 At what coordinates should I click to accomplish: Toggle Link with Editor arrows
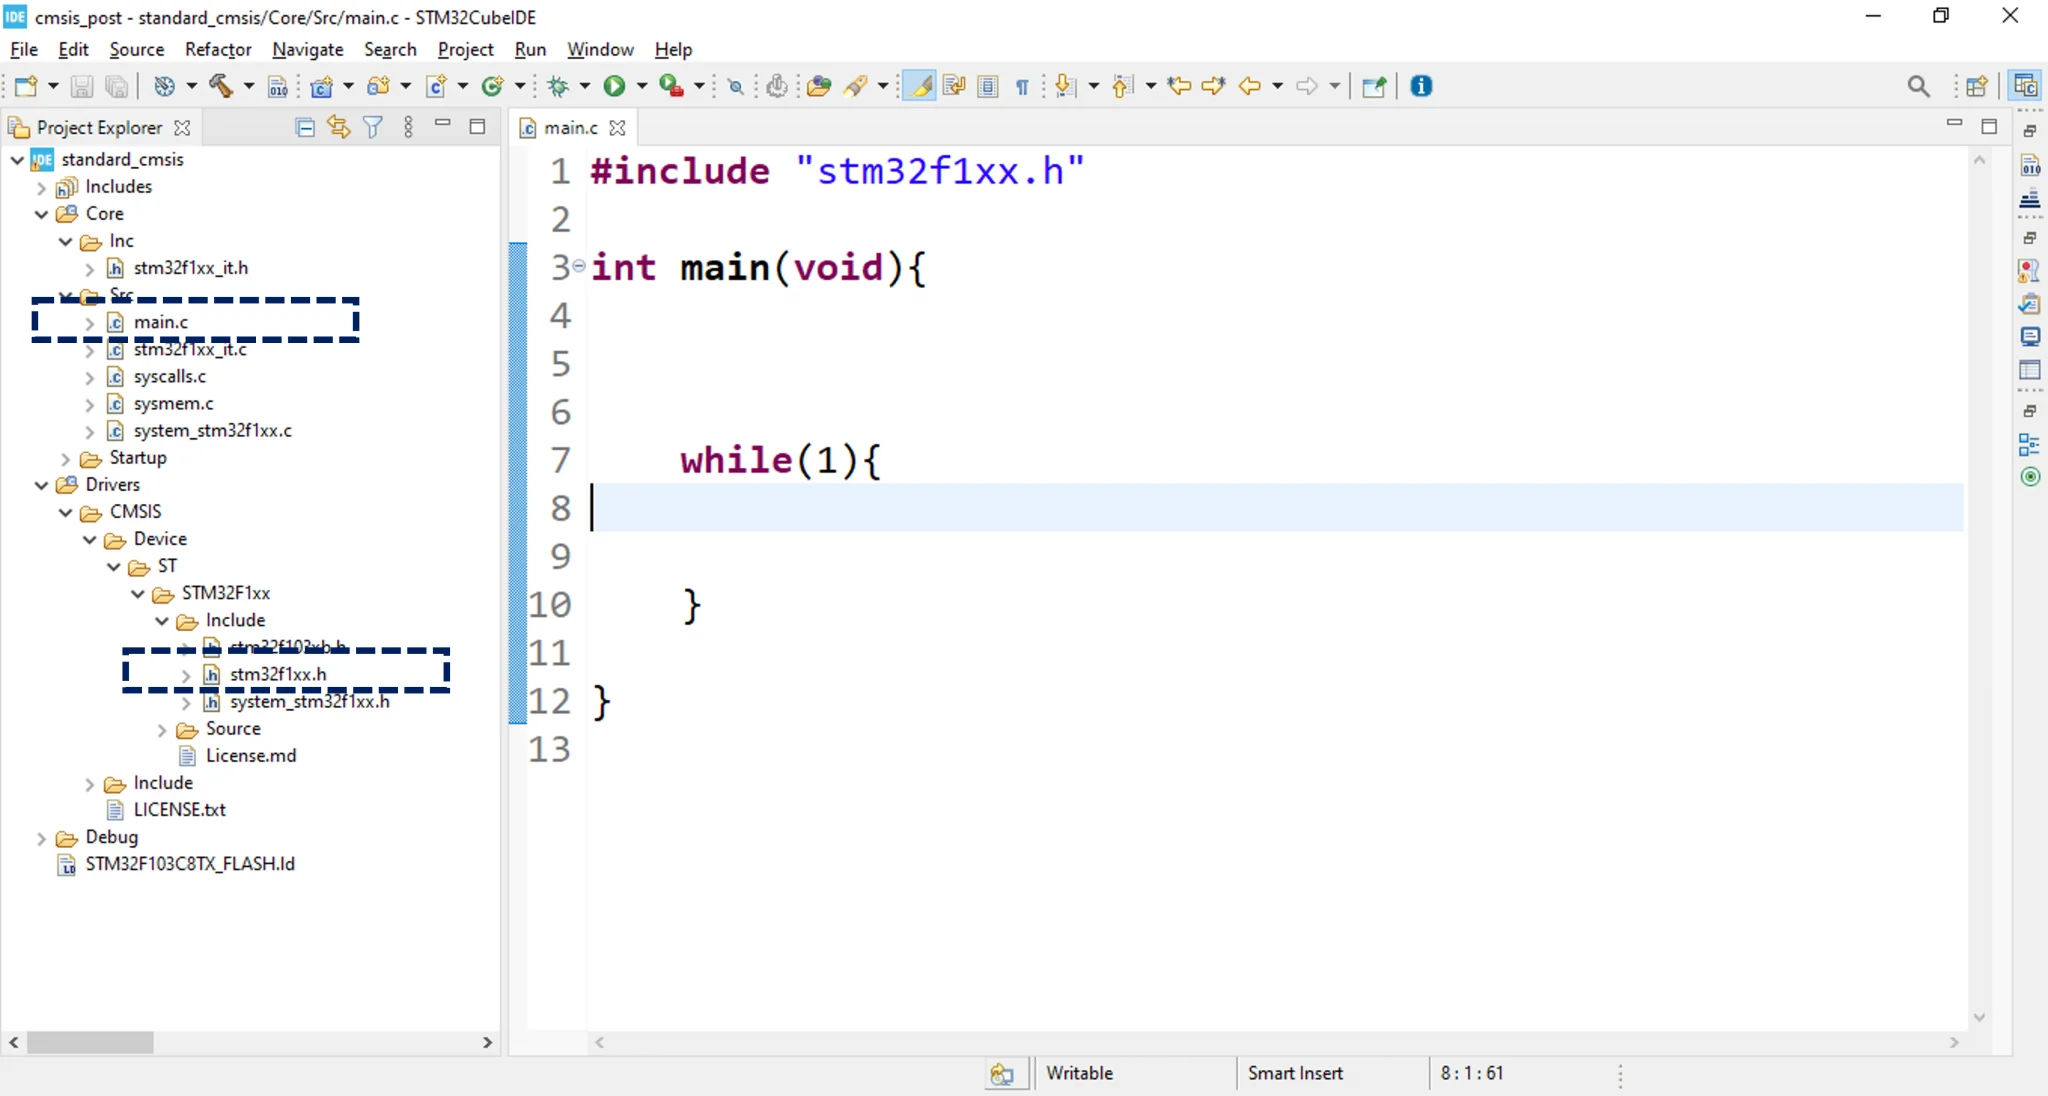(339, 127)
